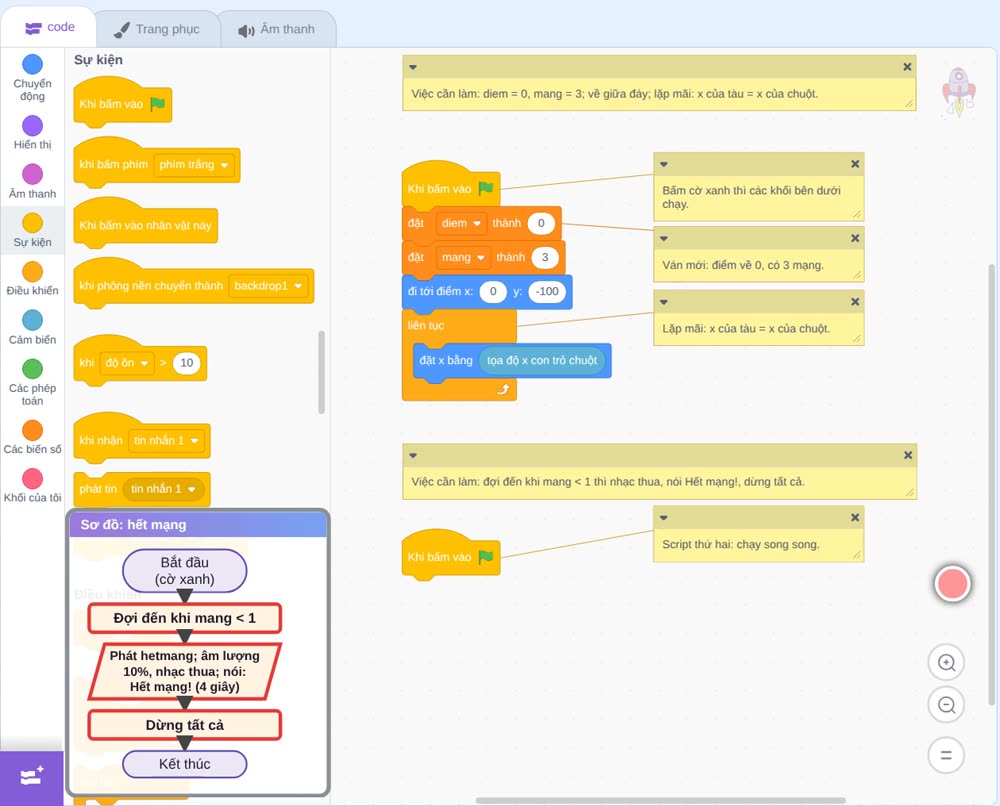Reset workspace zoom with the equals icon
The width and height of the screenshot is (1000, 806).
click(x=946, y=756)
